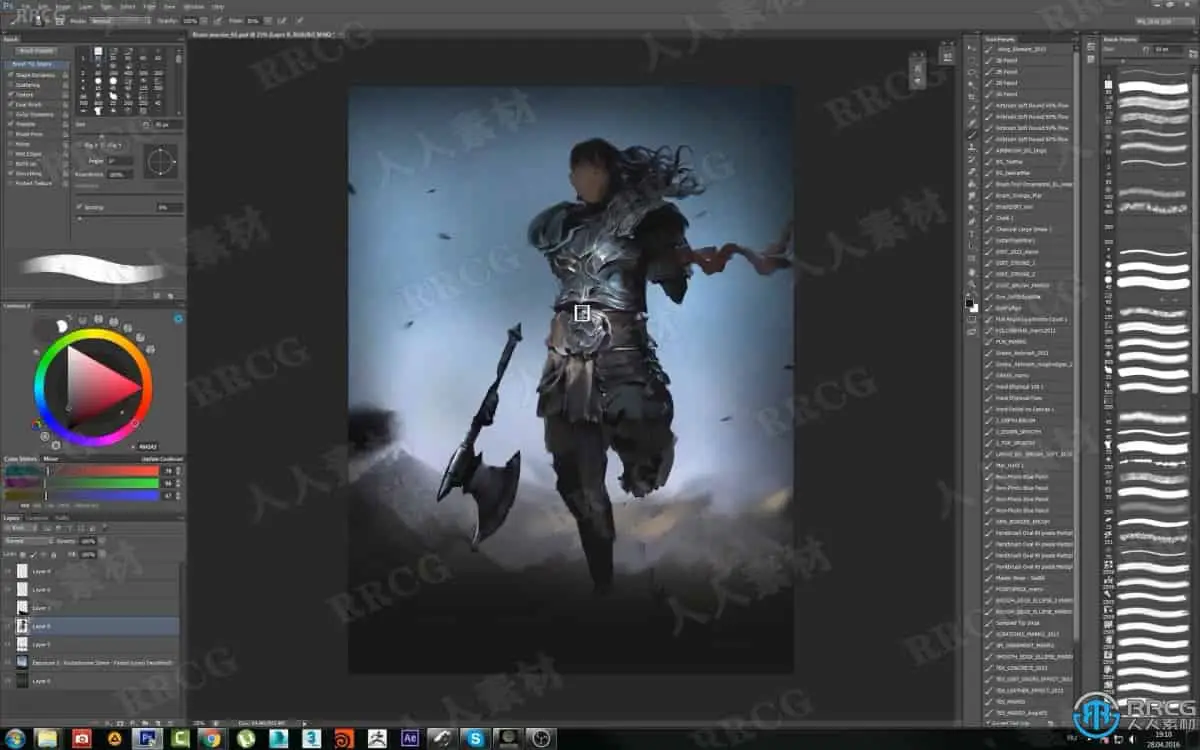Click the foreground color swatch in toolbox
1200x750 pixels.
tap(969, 302)
